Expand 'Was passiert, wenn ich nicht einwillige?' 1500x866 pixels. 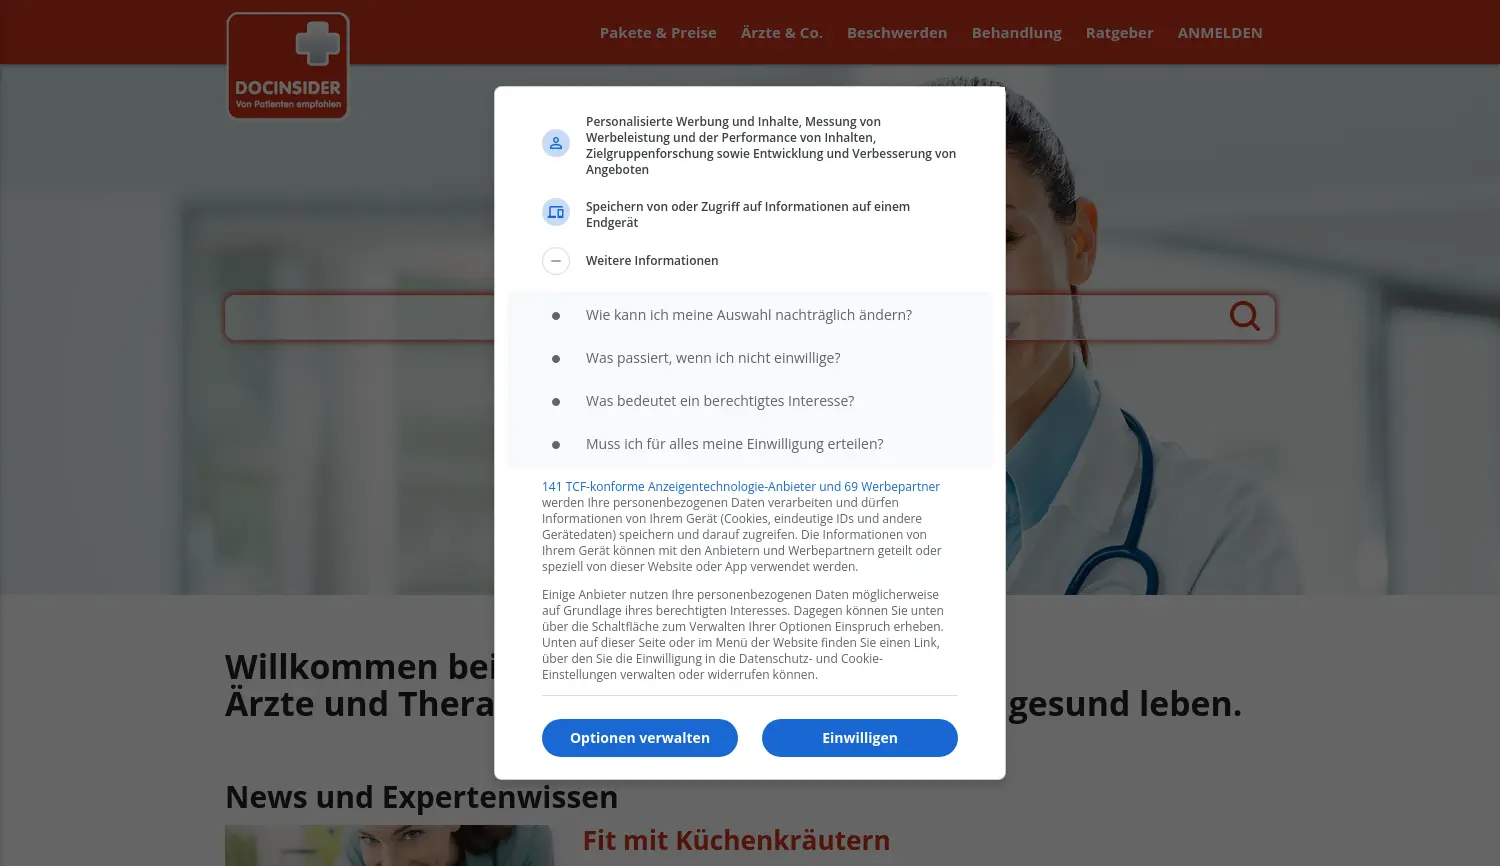(x=712, y=358)
